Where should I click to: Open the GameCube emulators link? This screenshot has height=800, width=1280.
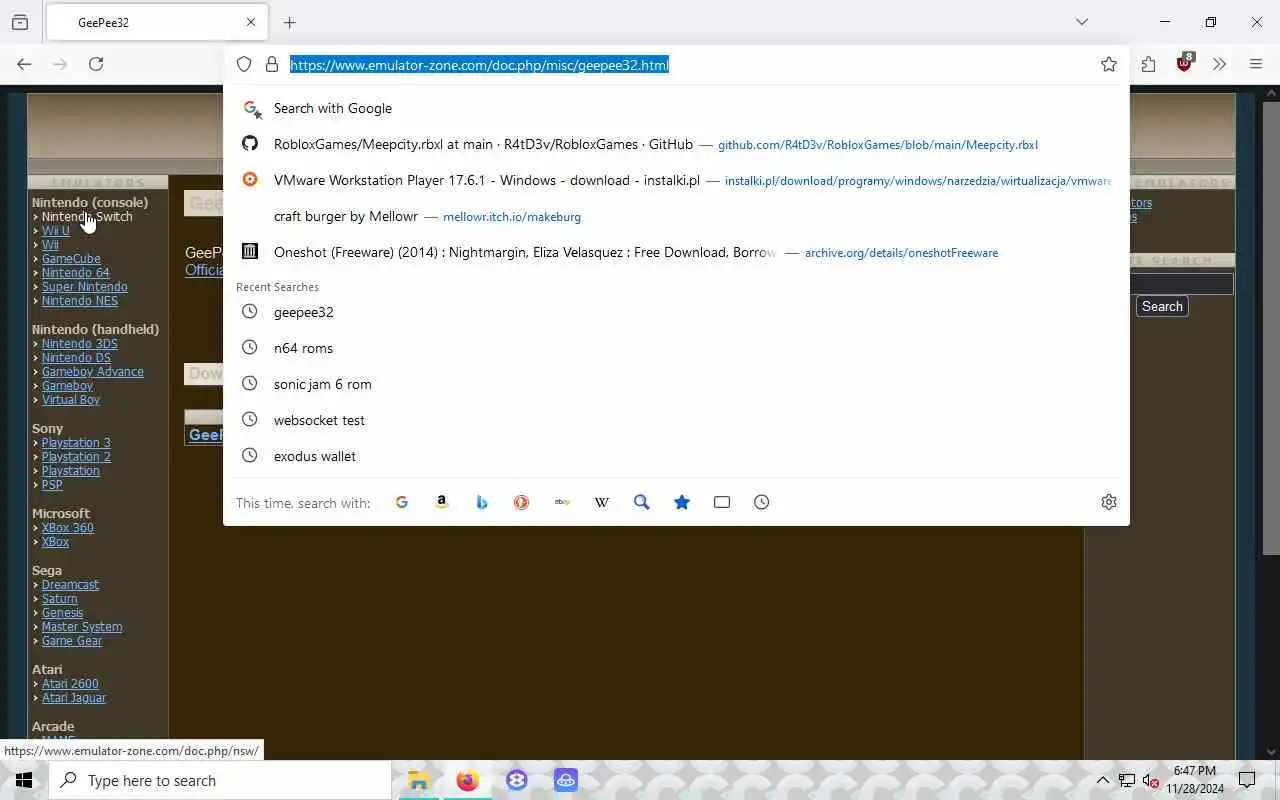click(71, 259)
